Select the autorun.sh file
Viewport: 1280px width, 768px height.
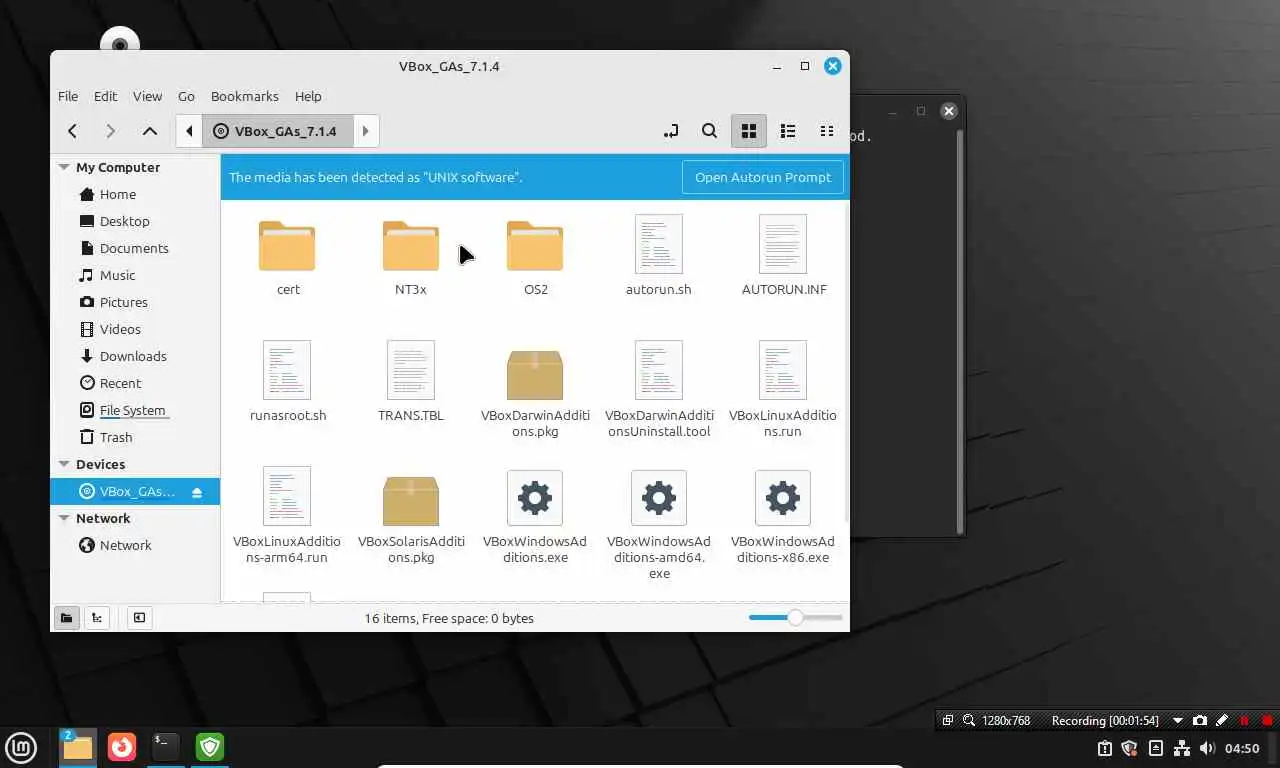point(659,256)
